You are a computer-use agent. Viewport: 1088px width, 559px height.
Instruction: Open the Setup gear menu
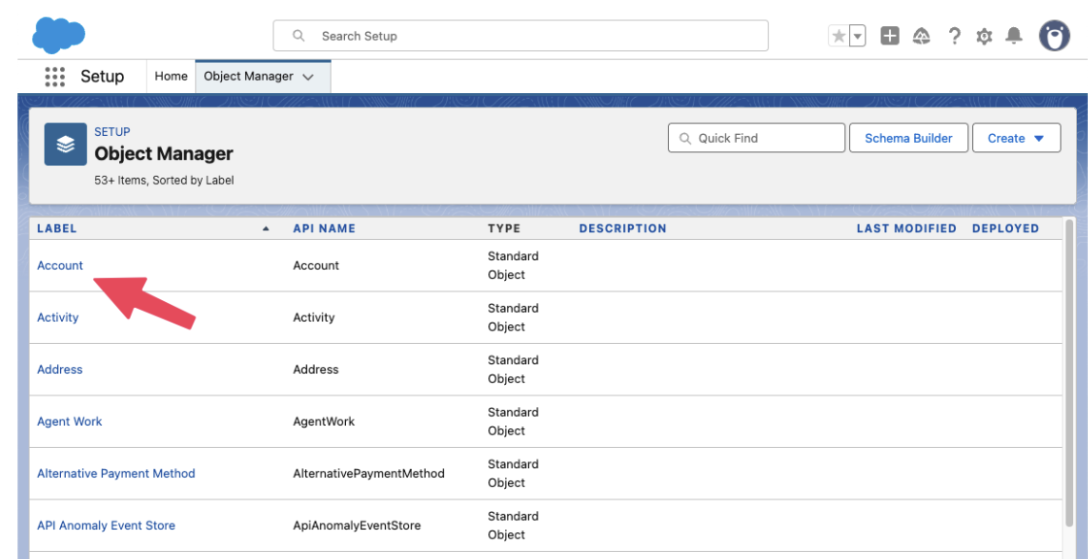click(x=984, y=36)
